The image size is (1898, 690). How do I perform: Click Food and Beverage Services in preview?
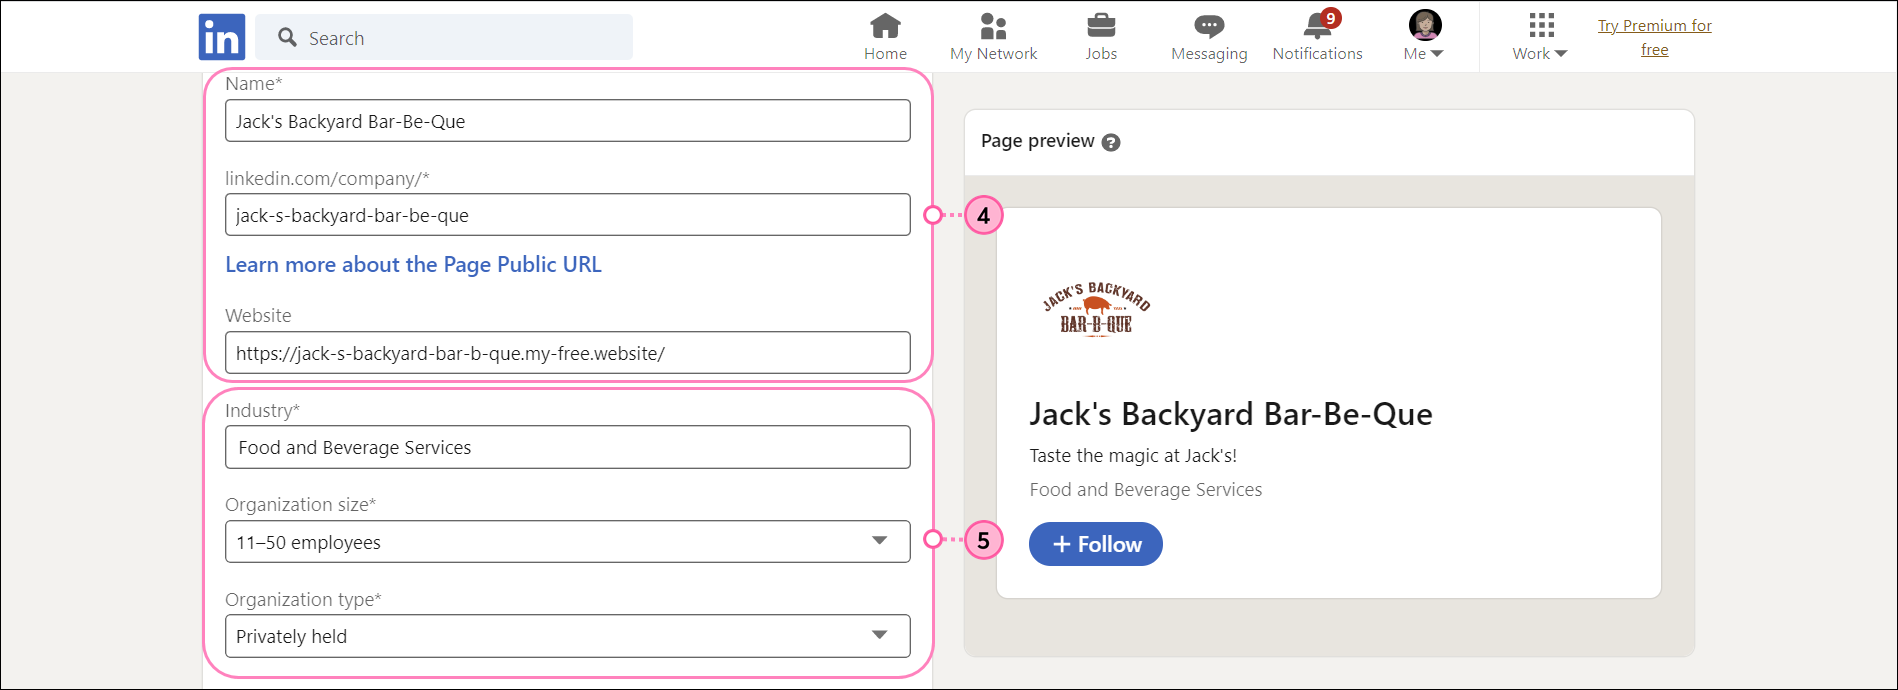point(1146,490)
